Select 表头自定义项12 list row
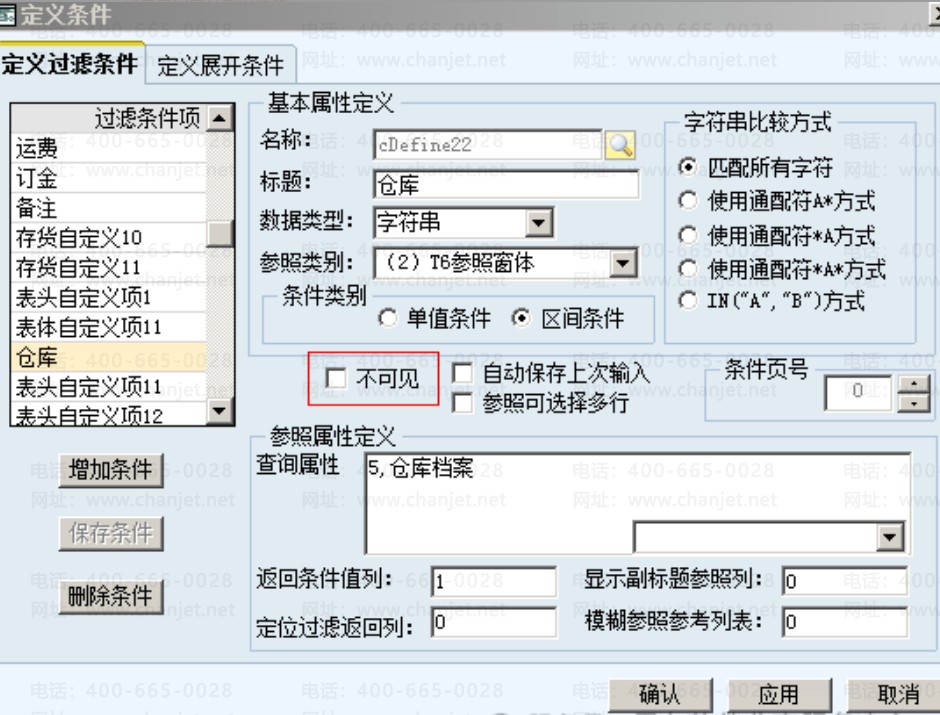Viewport: 940px width, 715px height. (x=109, y=414)
